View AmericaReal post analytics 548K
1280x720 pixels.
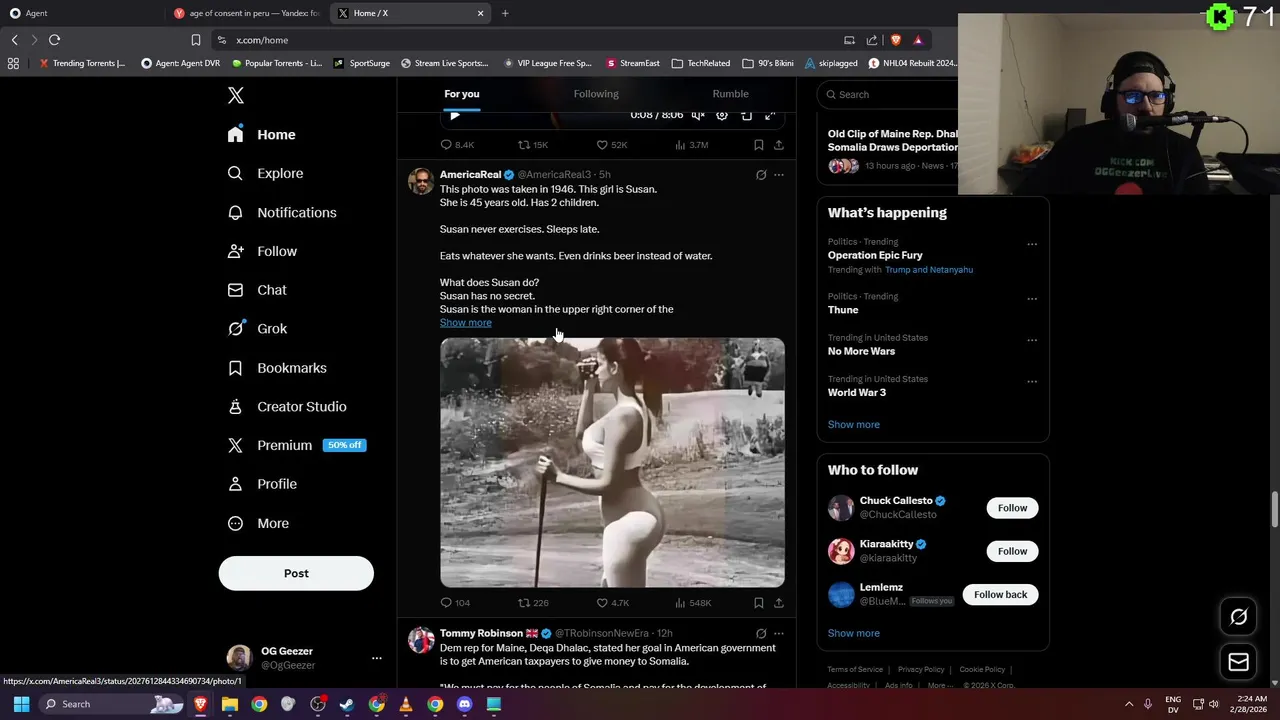(692, 603)
